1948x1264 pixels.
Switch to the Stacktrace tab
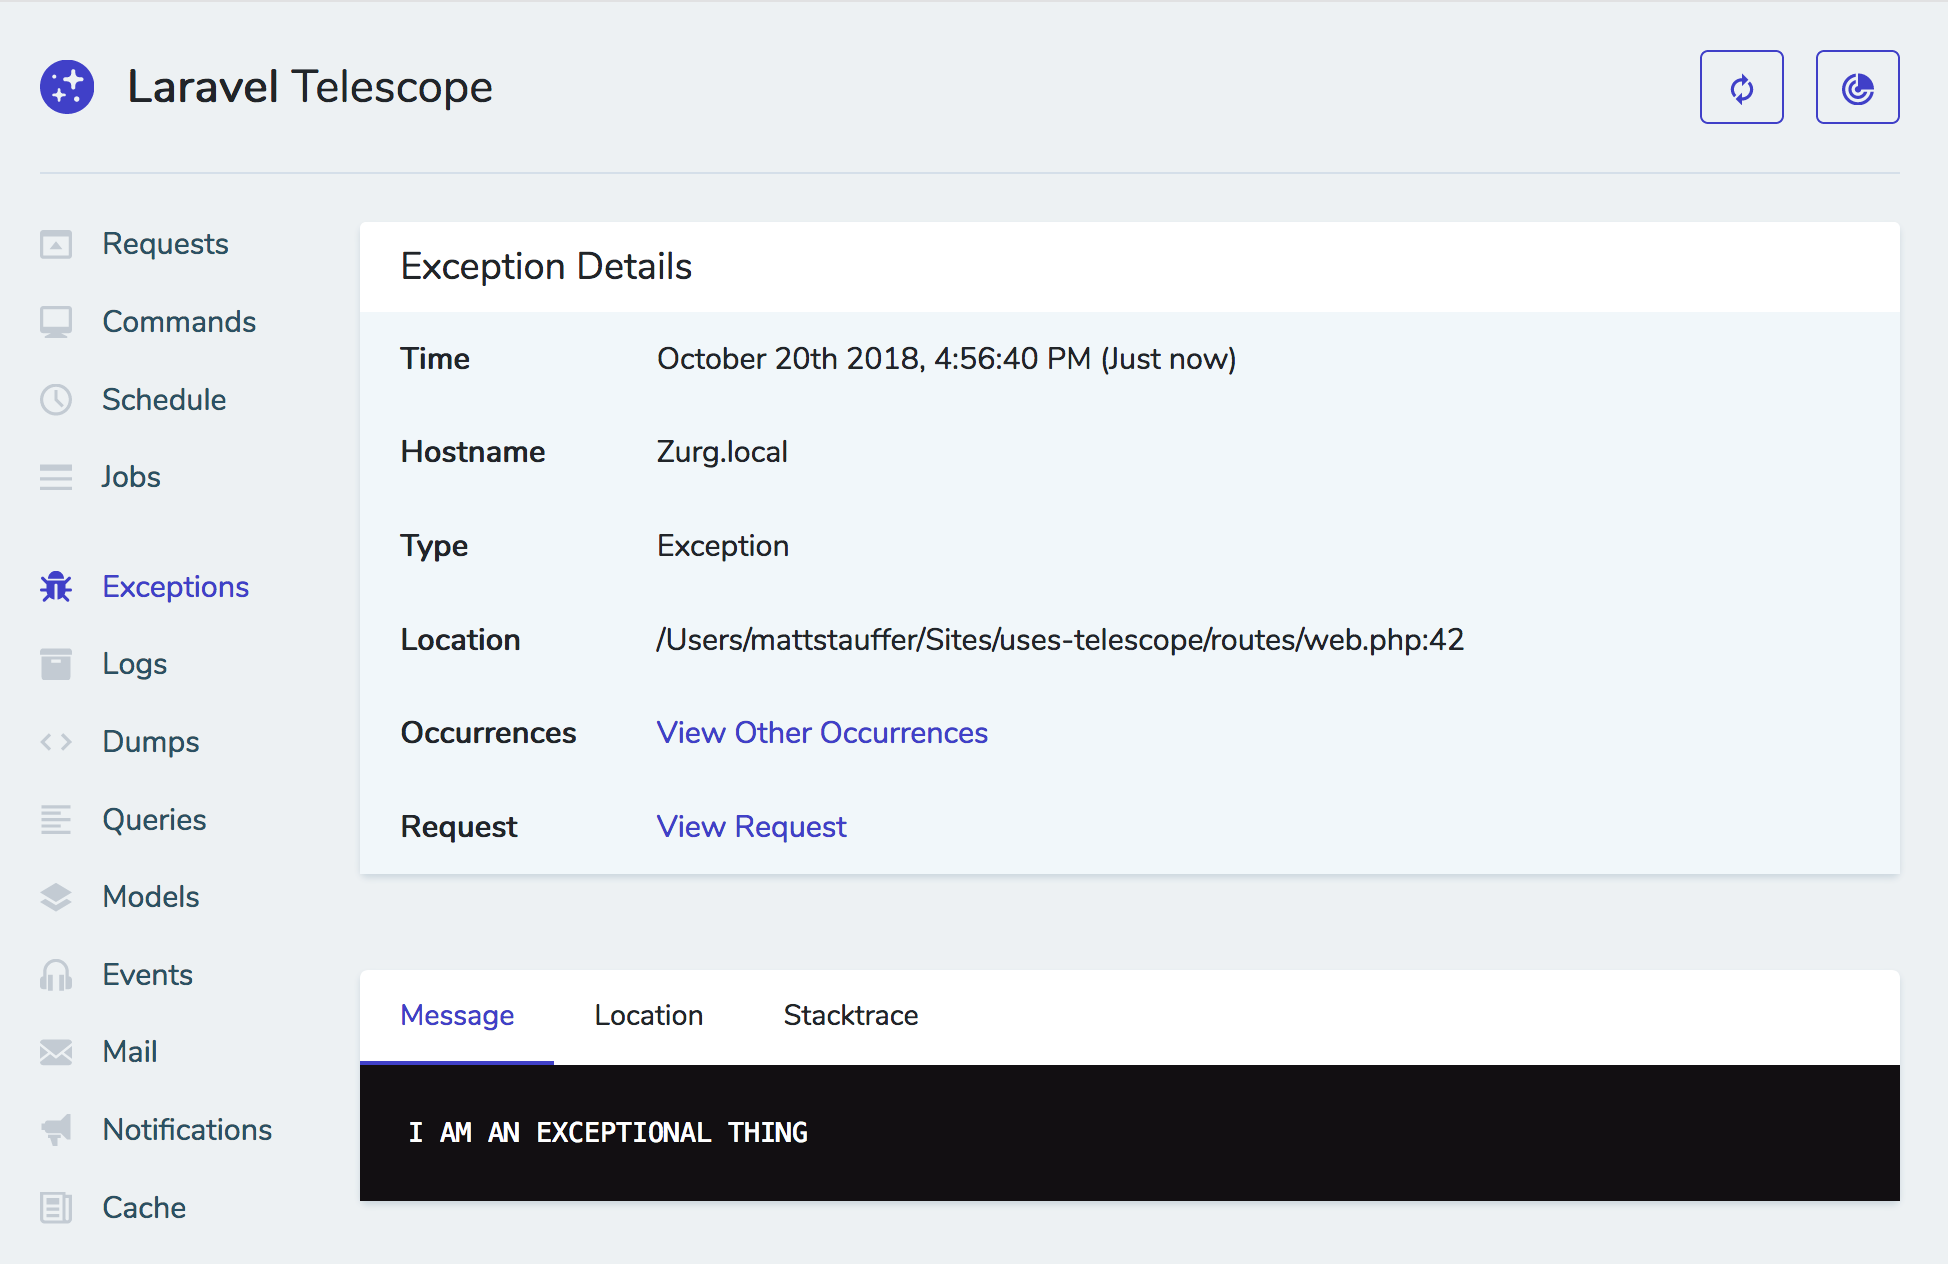coord(850,1015)
